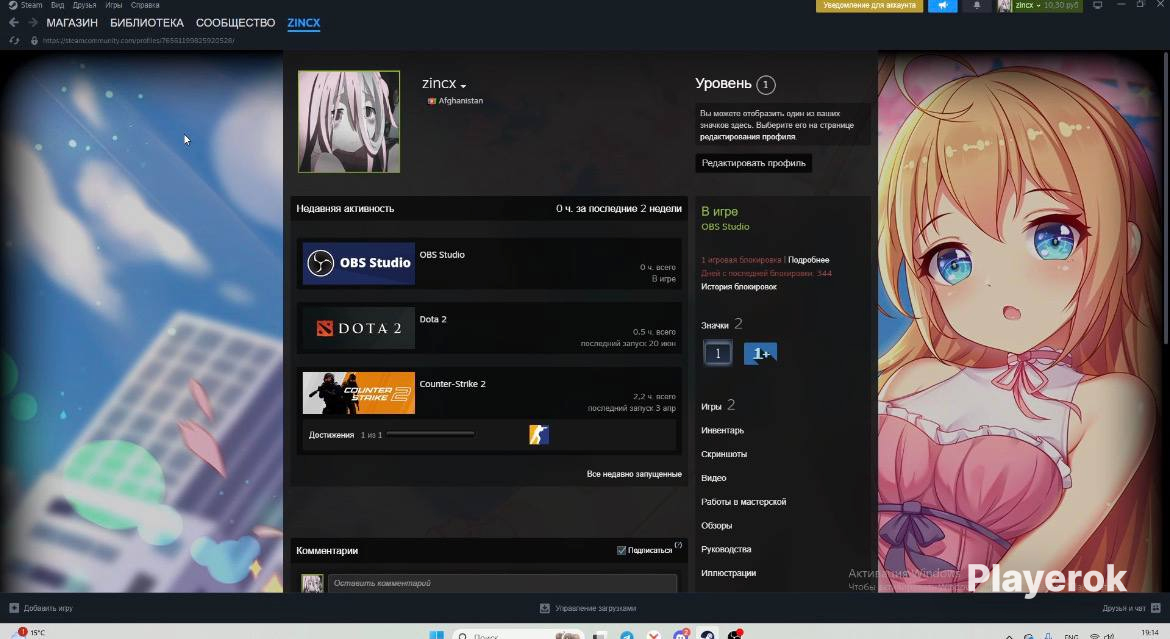Click the Уведомление для аккаунта button
Image resolution: width=1170 pixels, height=639 pixels.
(x=869, y=5)
